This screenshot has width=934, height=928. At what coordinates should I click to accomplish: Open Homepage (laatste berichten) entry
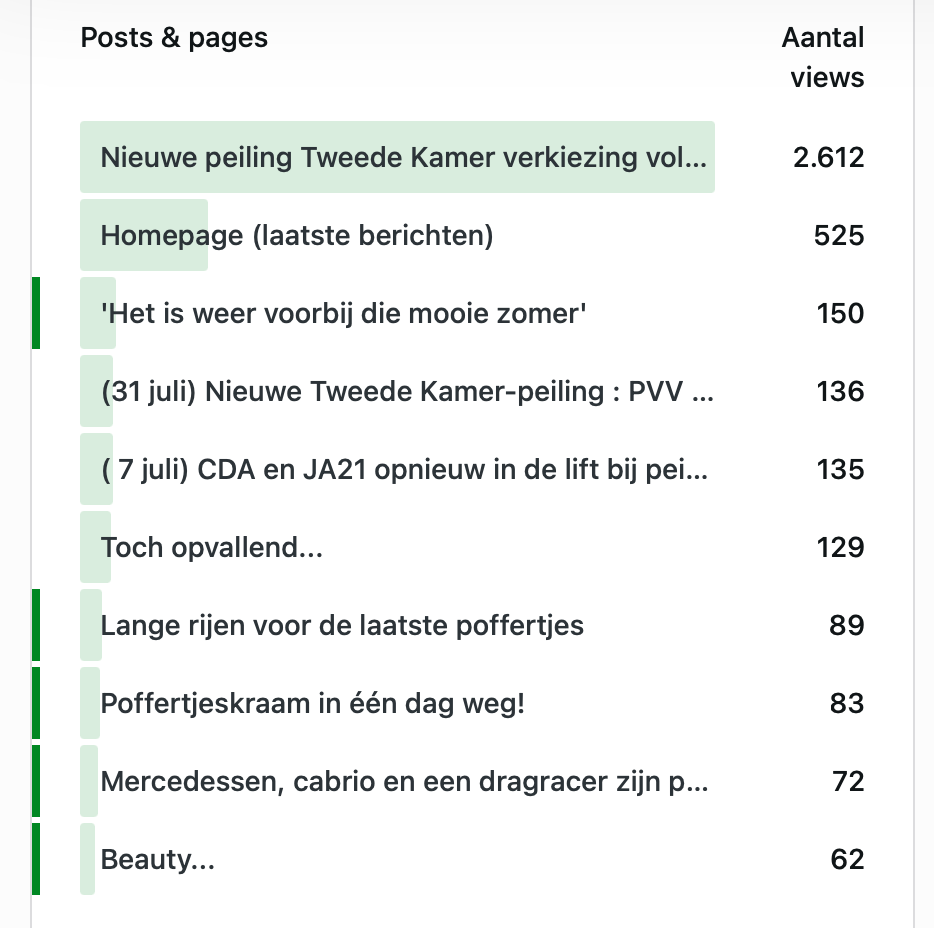coord(297,236)
